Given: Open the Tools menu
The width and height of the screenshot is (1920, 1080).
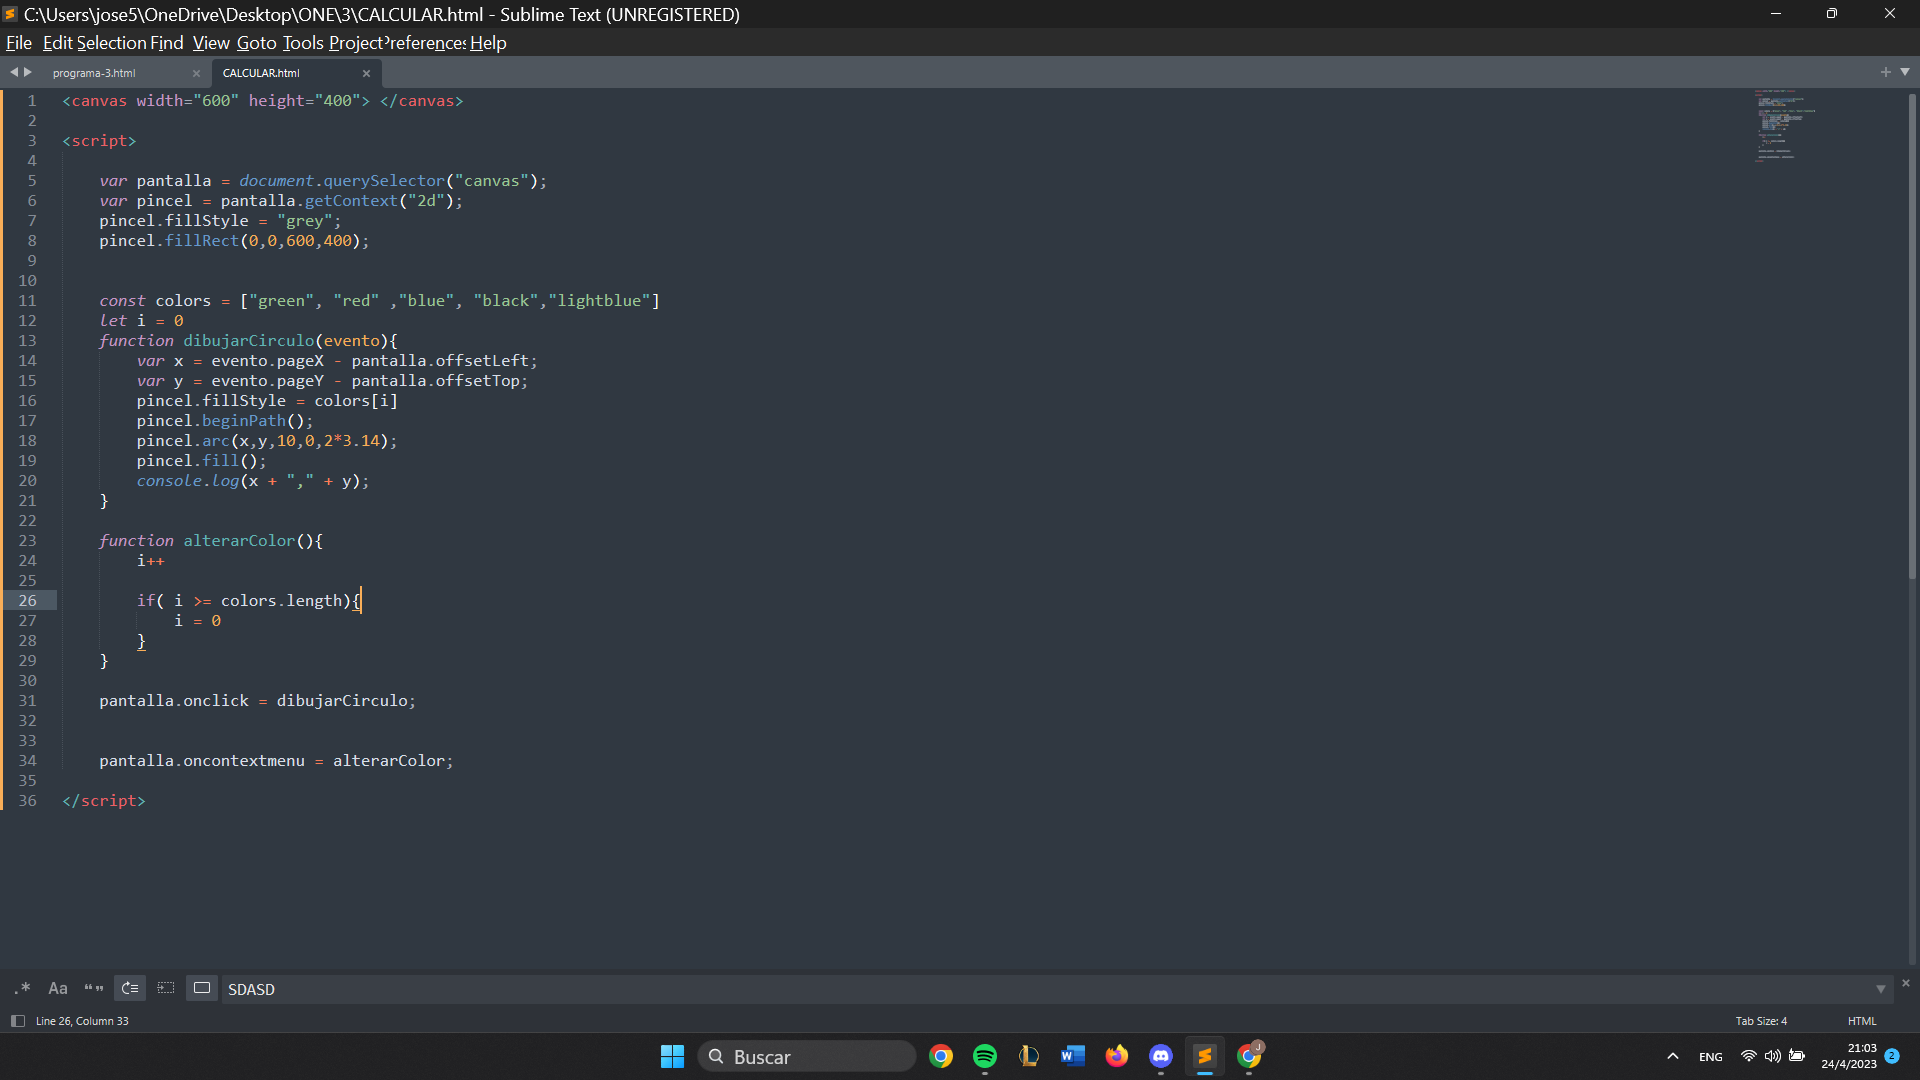Looking at the screenshot, I should coord(303,43).
